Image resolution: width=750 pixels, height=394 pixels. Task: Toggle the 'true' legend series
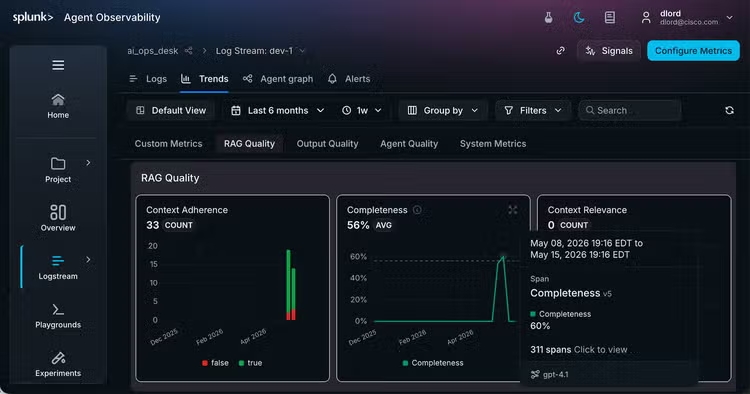pos(250,363)
